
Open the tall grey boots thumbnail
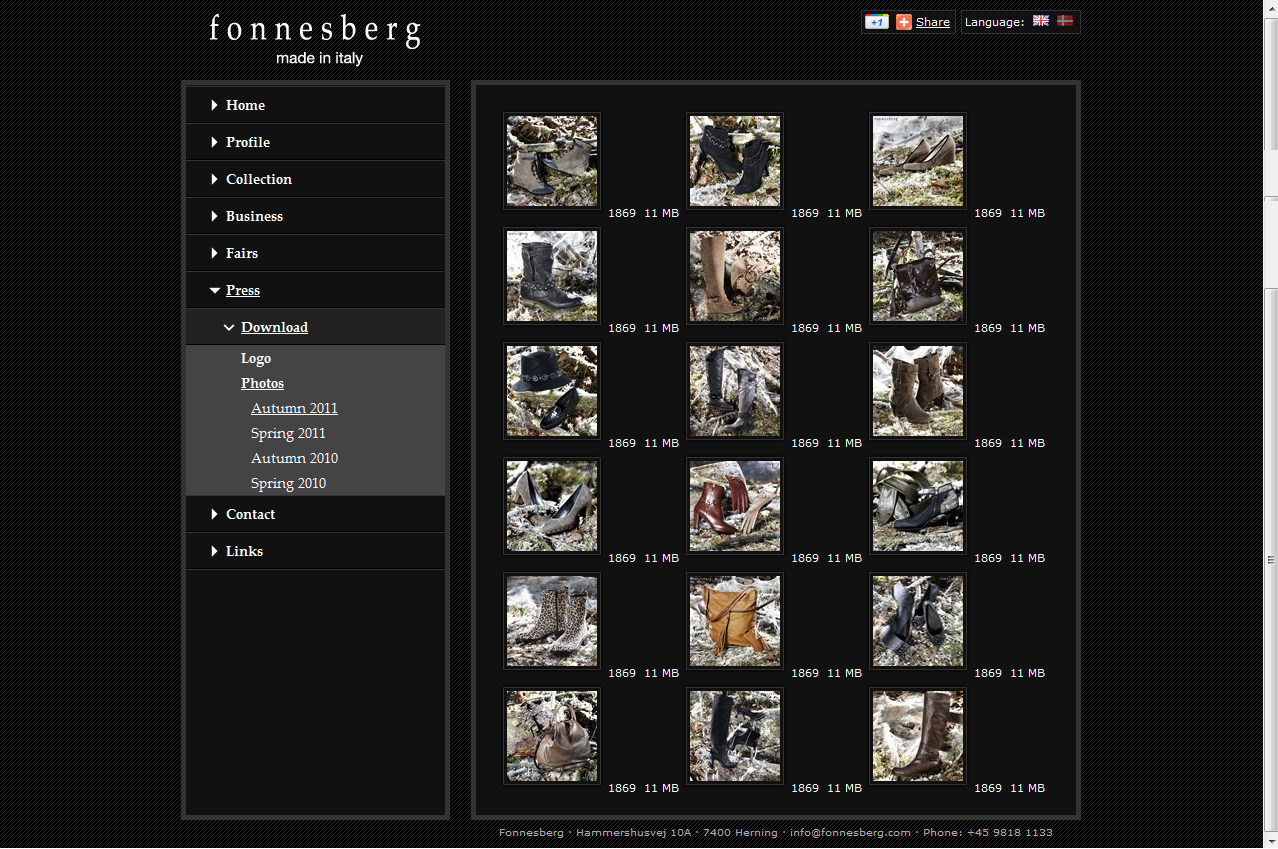point(735,391)
